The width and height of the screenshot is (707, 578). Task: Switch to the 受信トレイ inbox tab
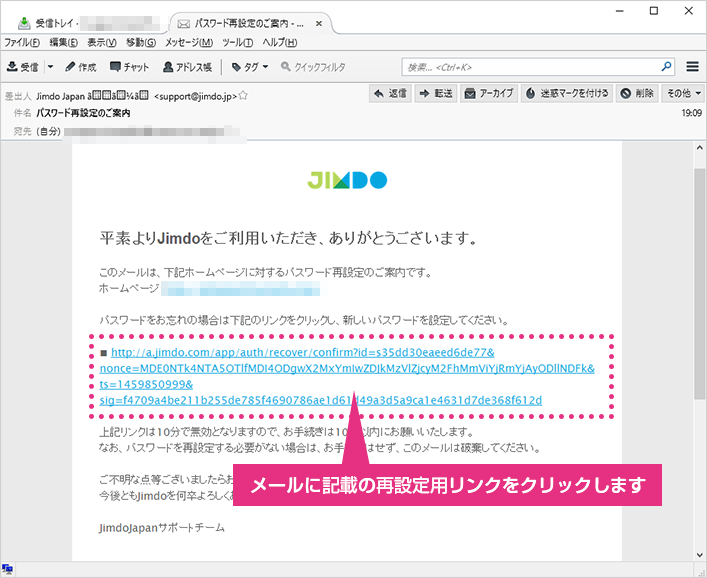click(88, 23)
